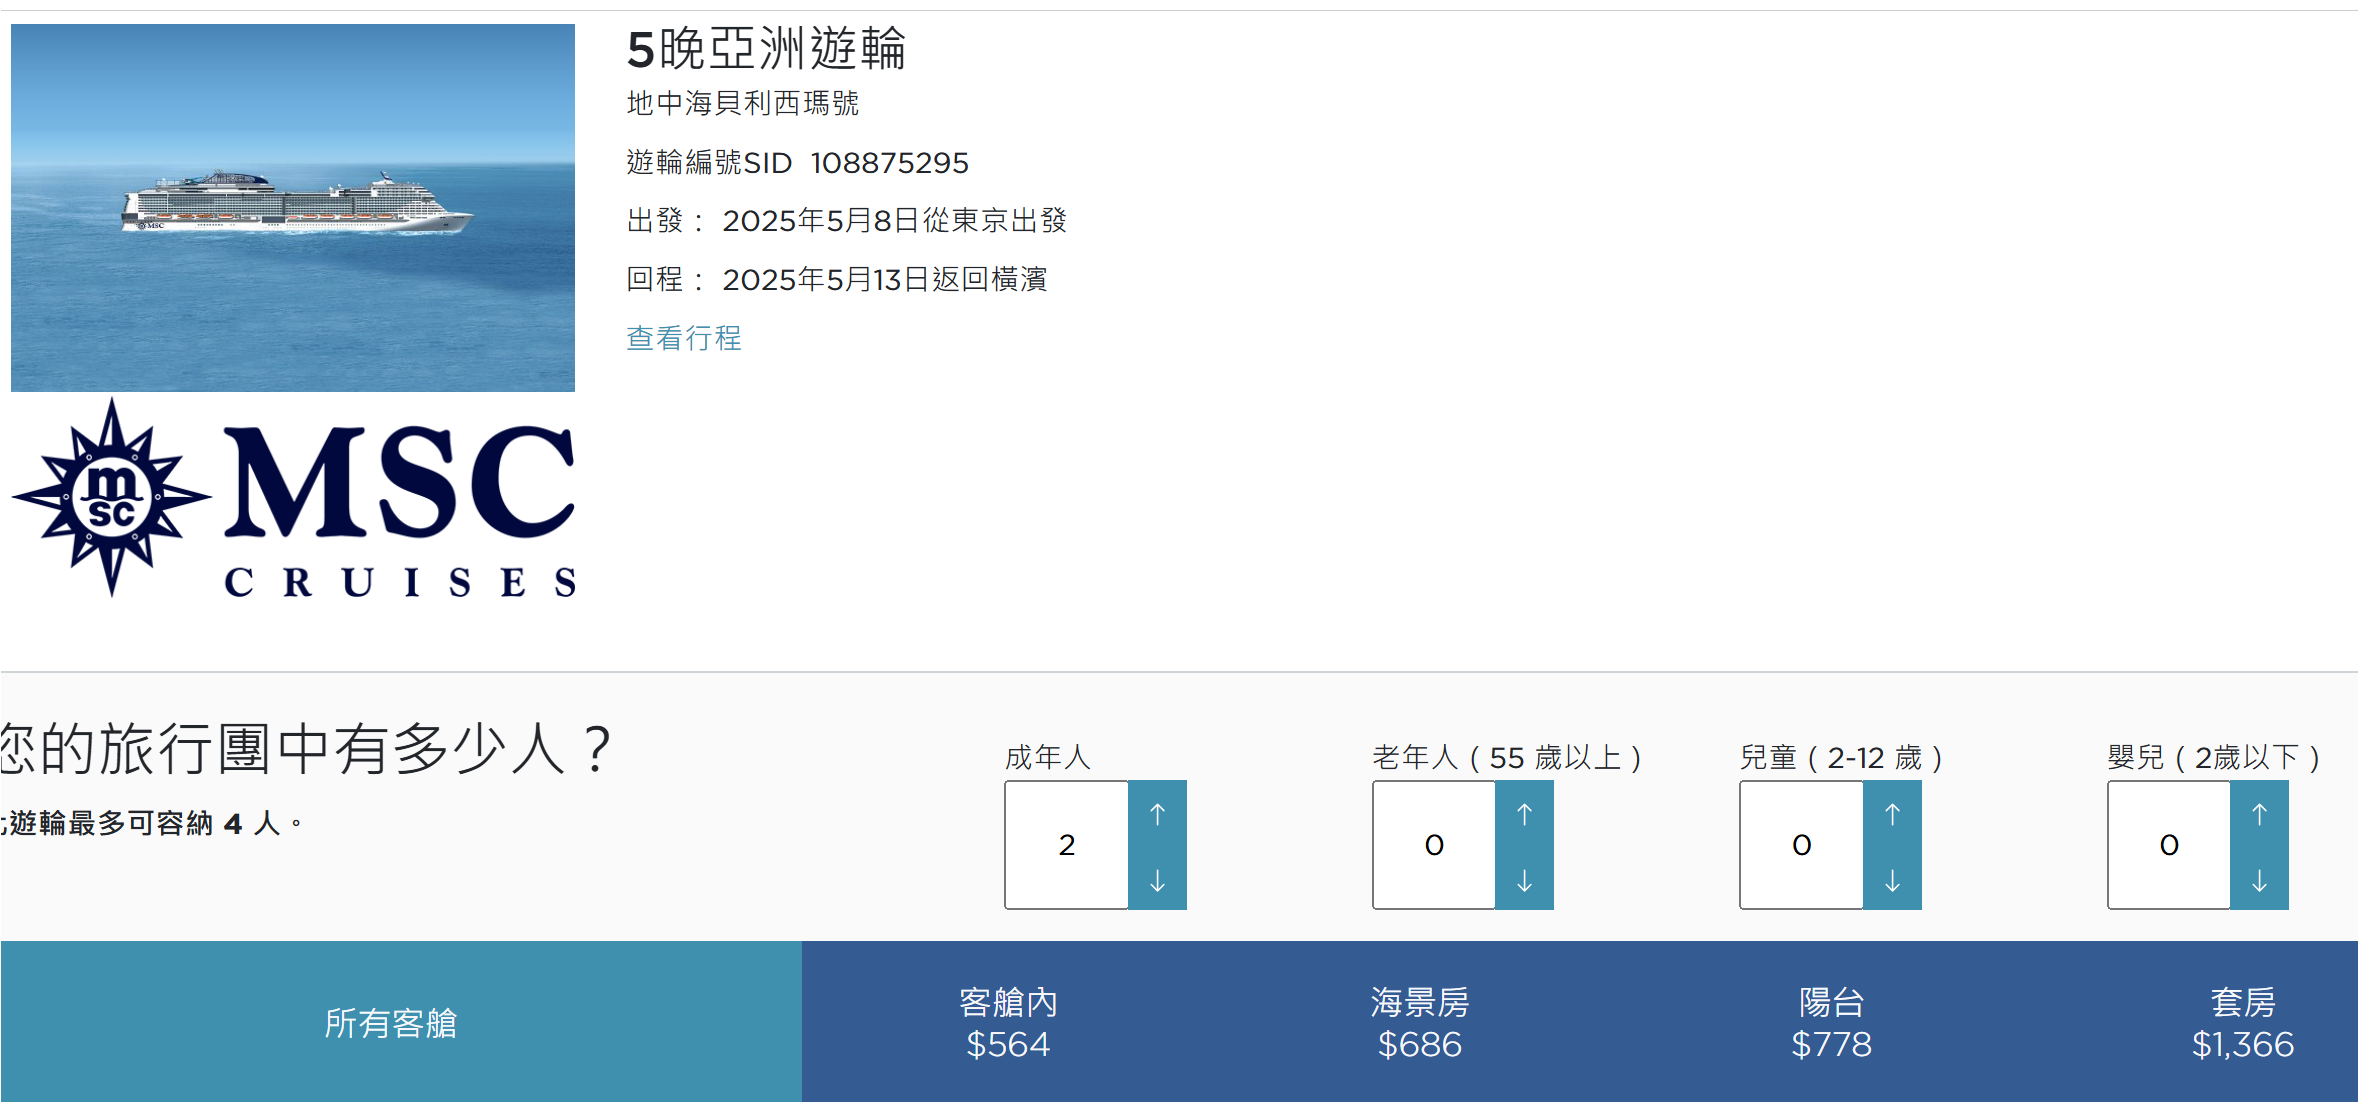Click the adult count input field
Viewport: 2359px width, 1103px height.
click(1066, 845)
